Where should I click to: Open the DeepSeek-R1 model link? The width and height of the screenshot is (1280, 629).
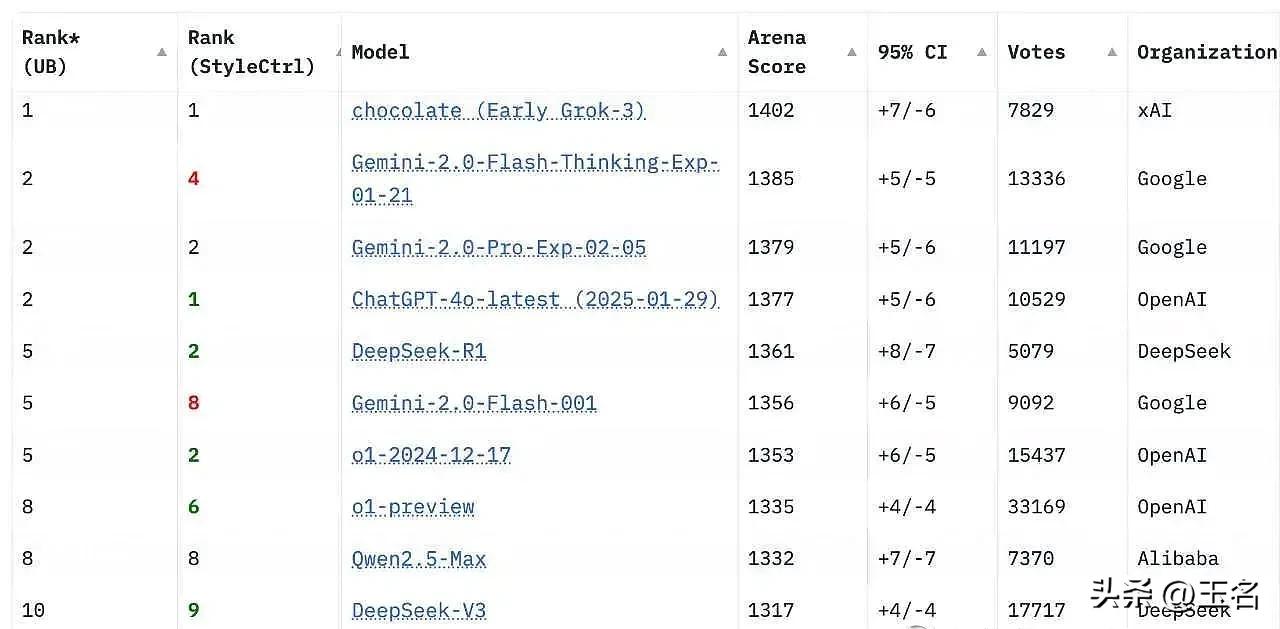pos(419,351)
